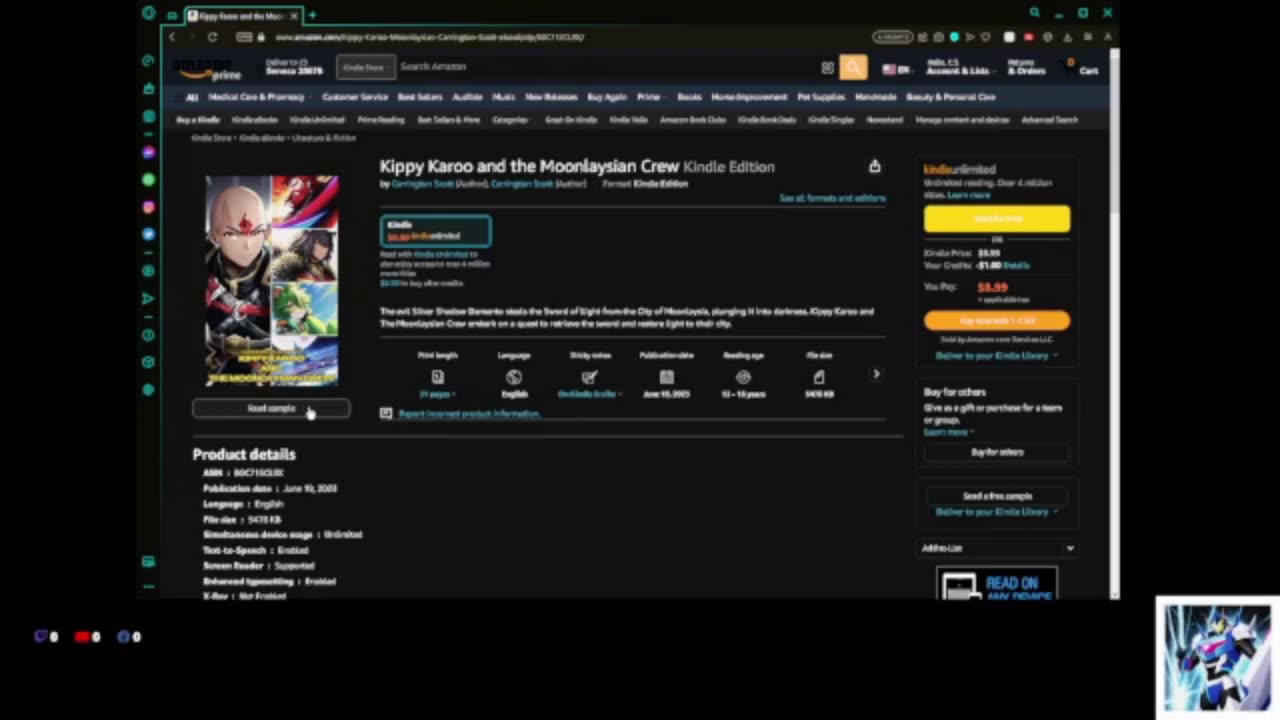The image size is (1280, 720).
Task: Click the Print length page icon
Action: (437, 377)
